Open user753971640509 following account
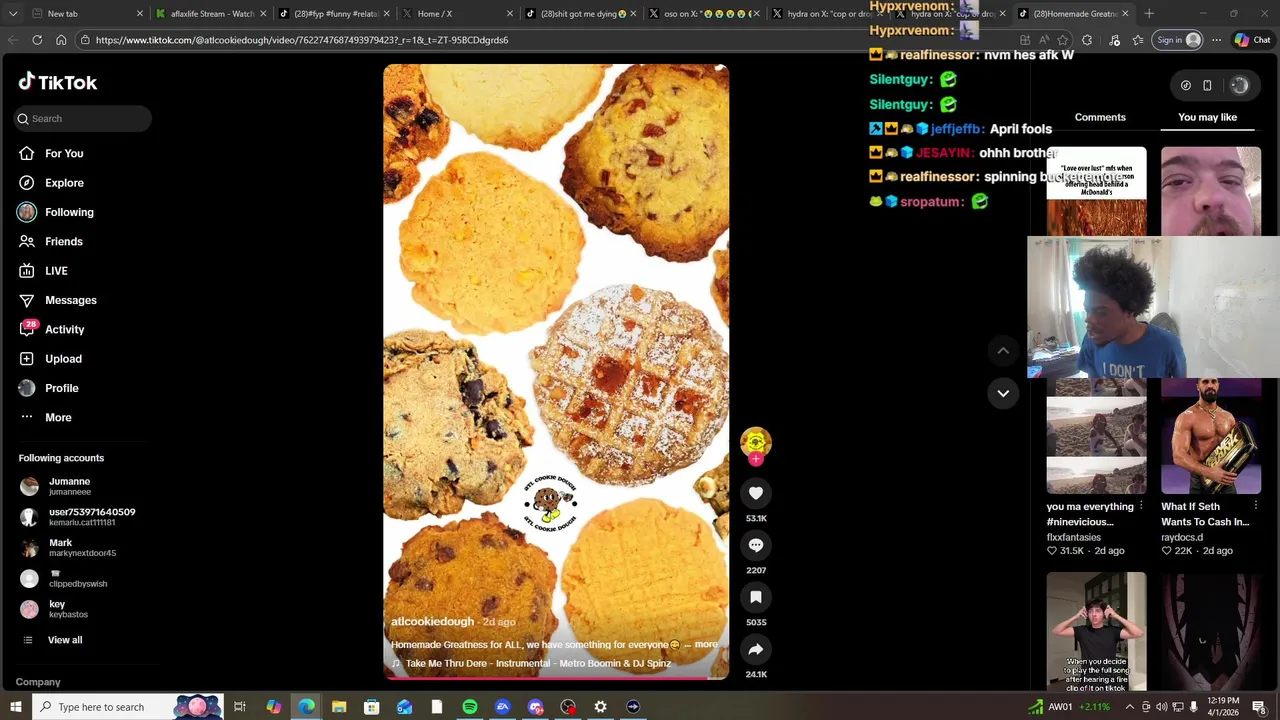Screen dimensions: 1280x720 [x=80, y=517]
